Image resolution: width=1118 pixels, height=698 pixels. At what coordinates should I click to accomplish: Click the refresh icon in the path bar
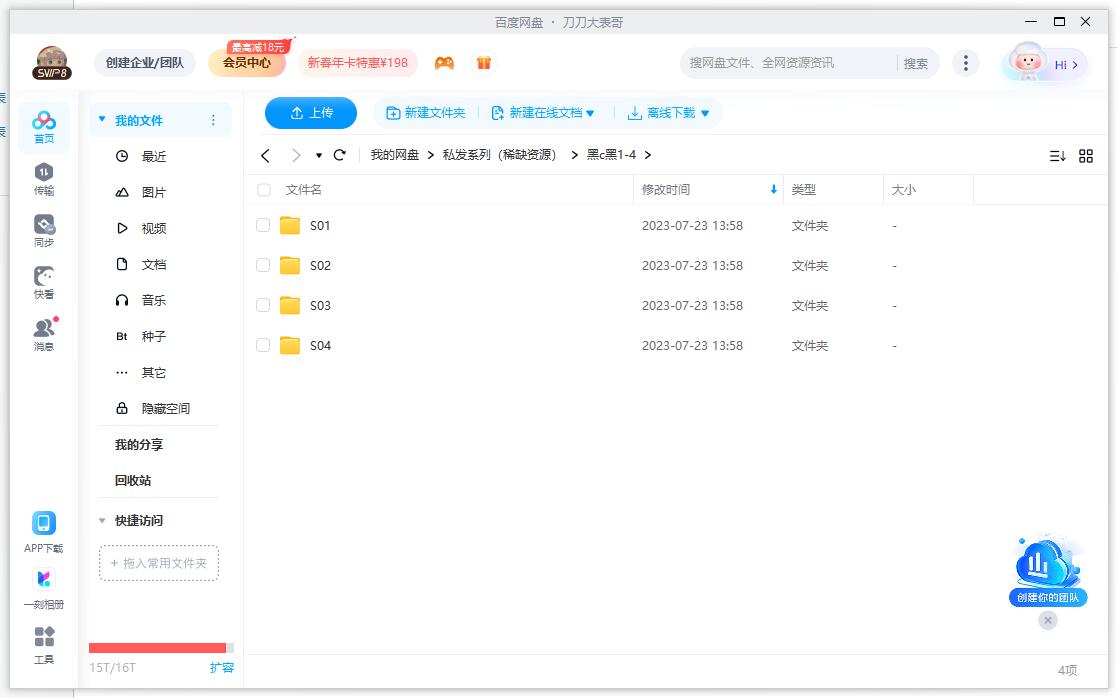[x=339, y=155]
